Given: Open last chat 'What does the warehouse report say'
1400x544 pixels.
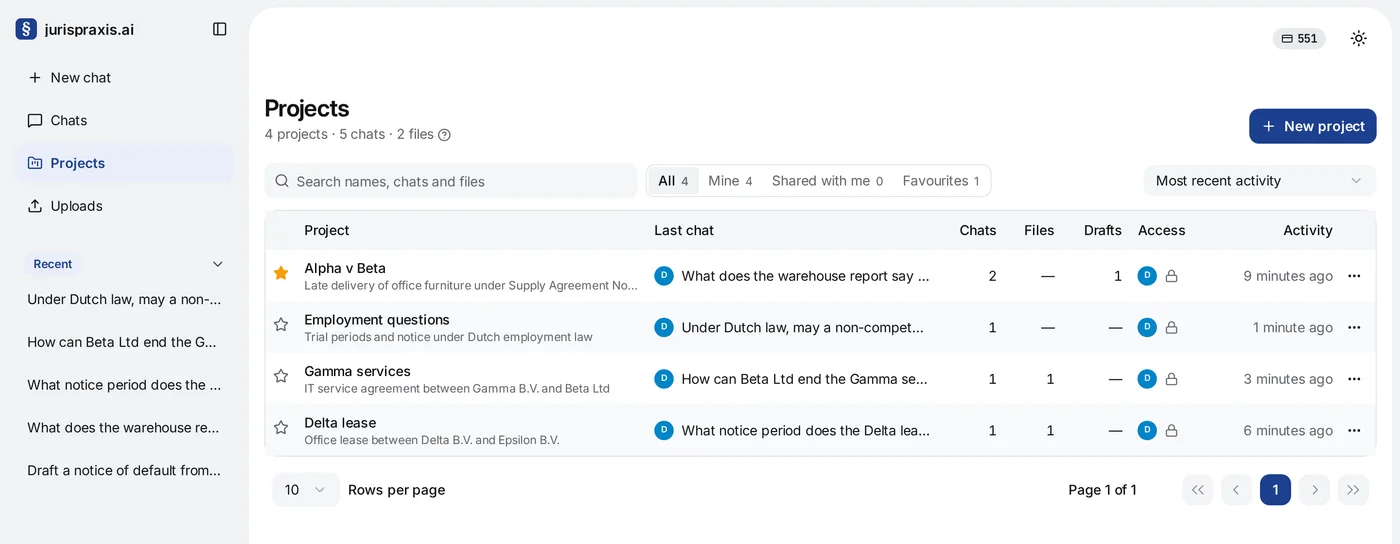Looking at the screenshot, I should (805, 276).
